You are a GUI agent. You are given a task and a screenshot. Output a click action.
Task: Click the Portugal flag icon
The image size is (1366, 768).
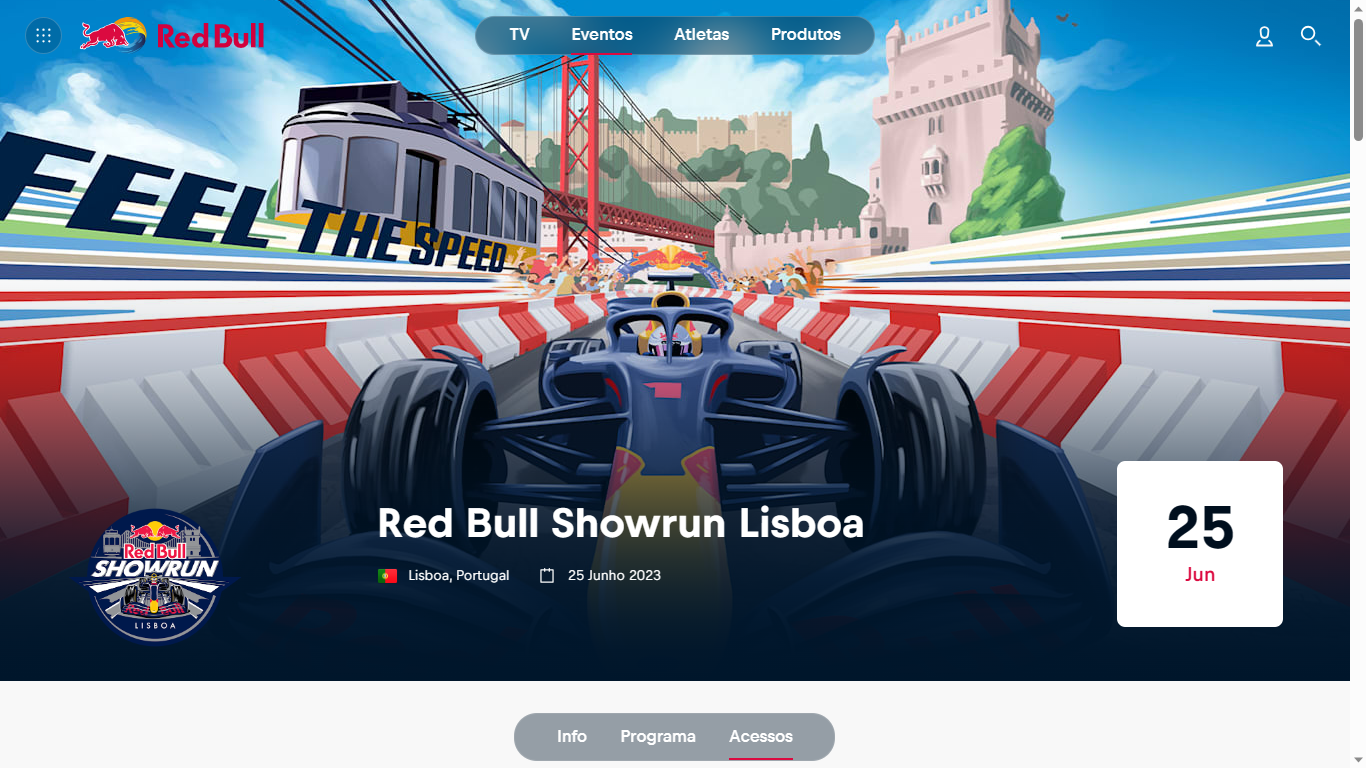point(388,576)
